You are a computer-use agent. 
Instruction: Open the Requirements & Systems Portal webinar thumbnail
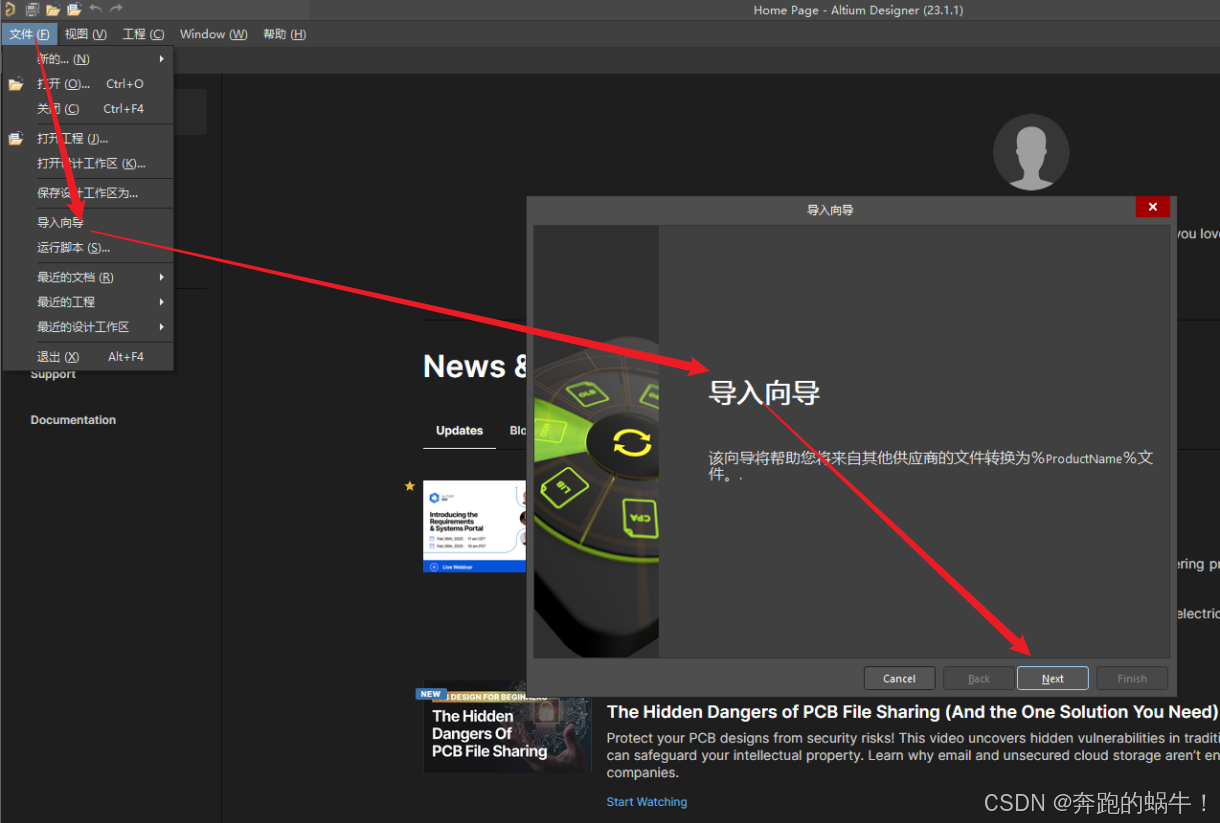474,526
